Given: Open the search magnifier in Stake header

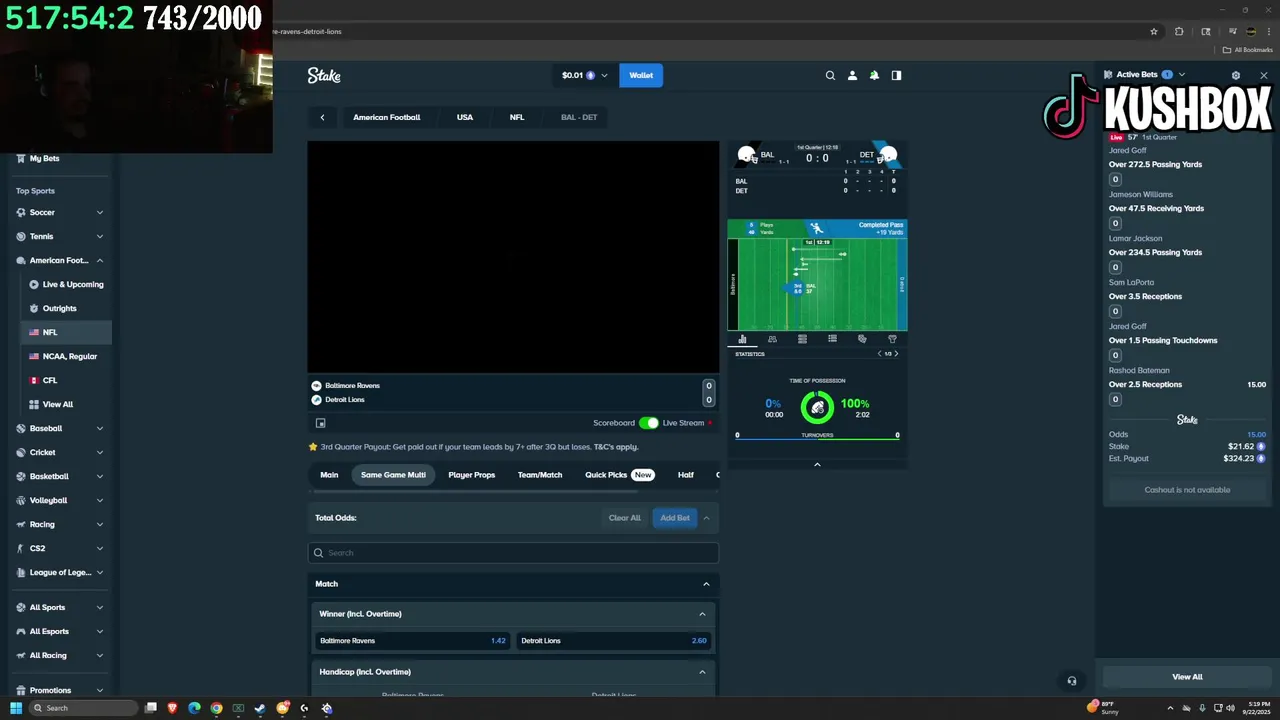Looking at the screenshot, I should click(830, 75).
